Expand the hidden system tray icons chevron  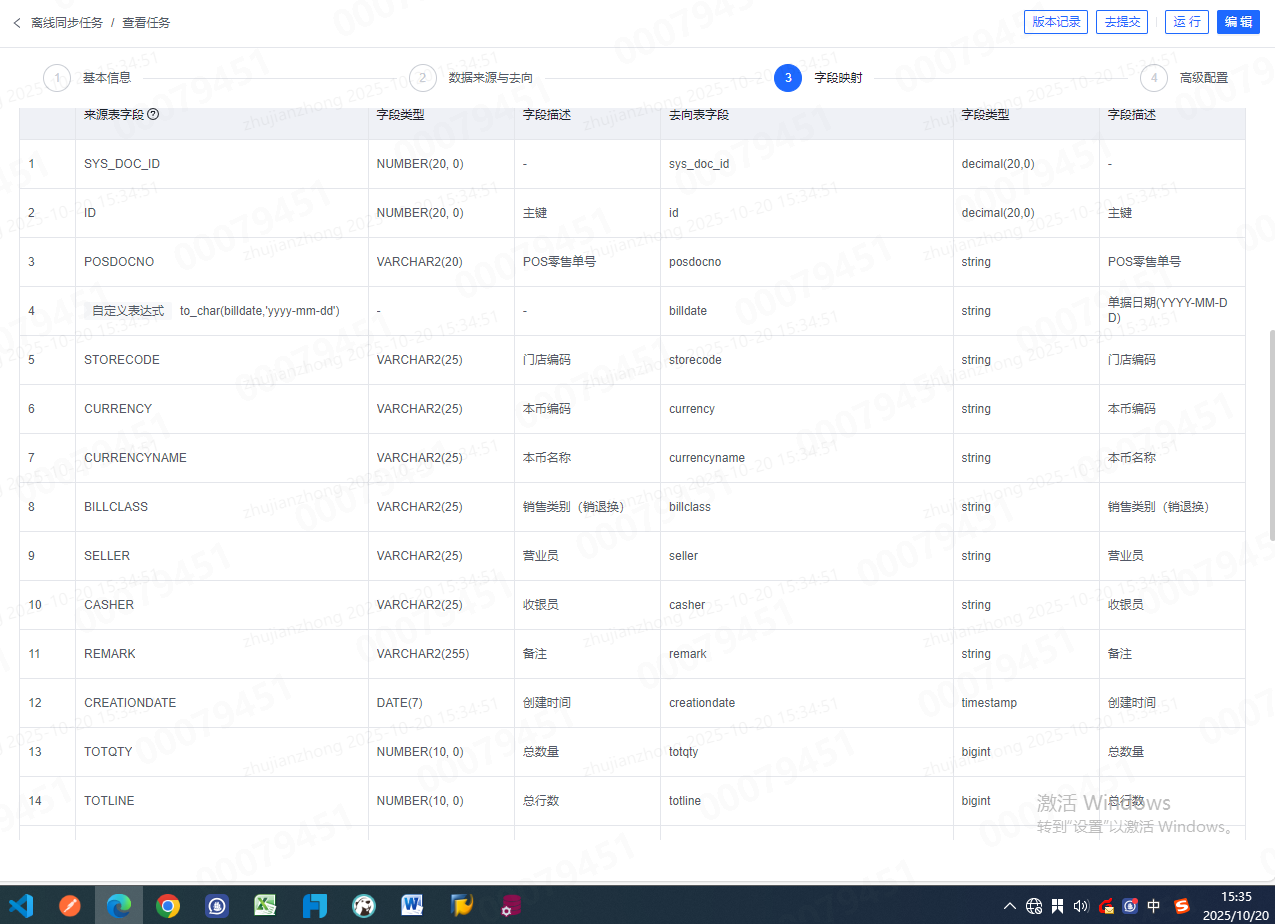(x=1010, y=906)
